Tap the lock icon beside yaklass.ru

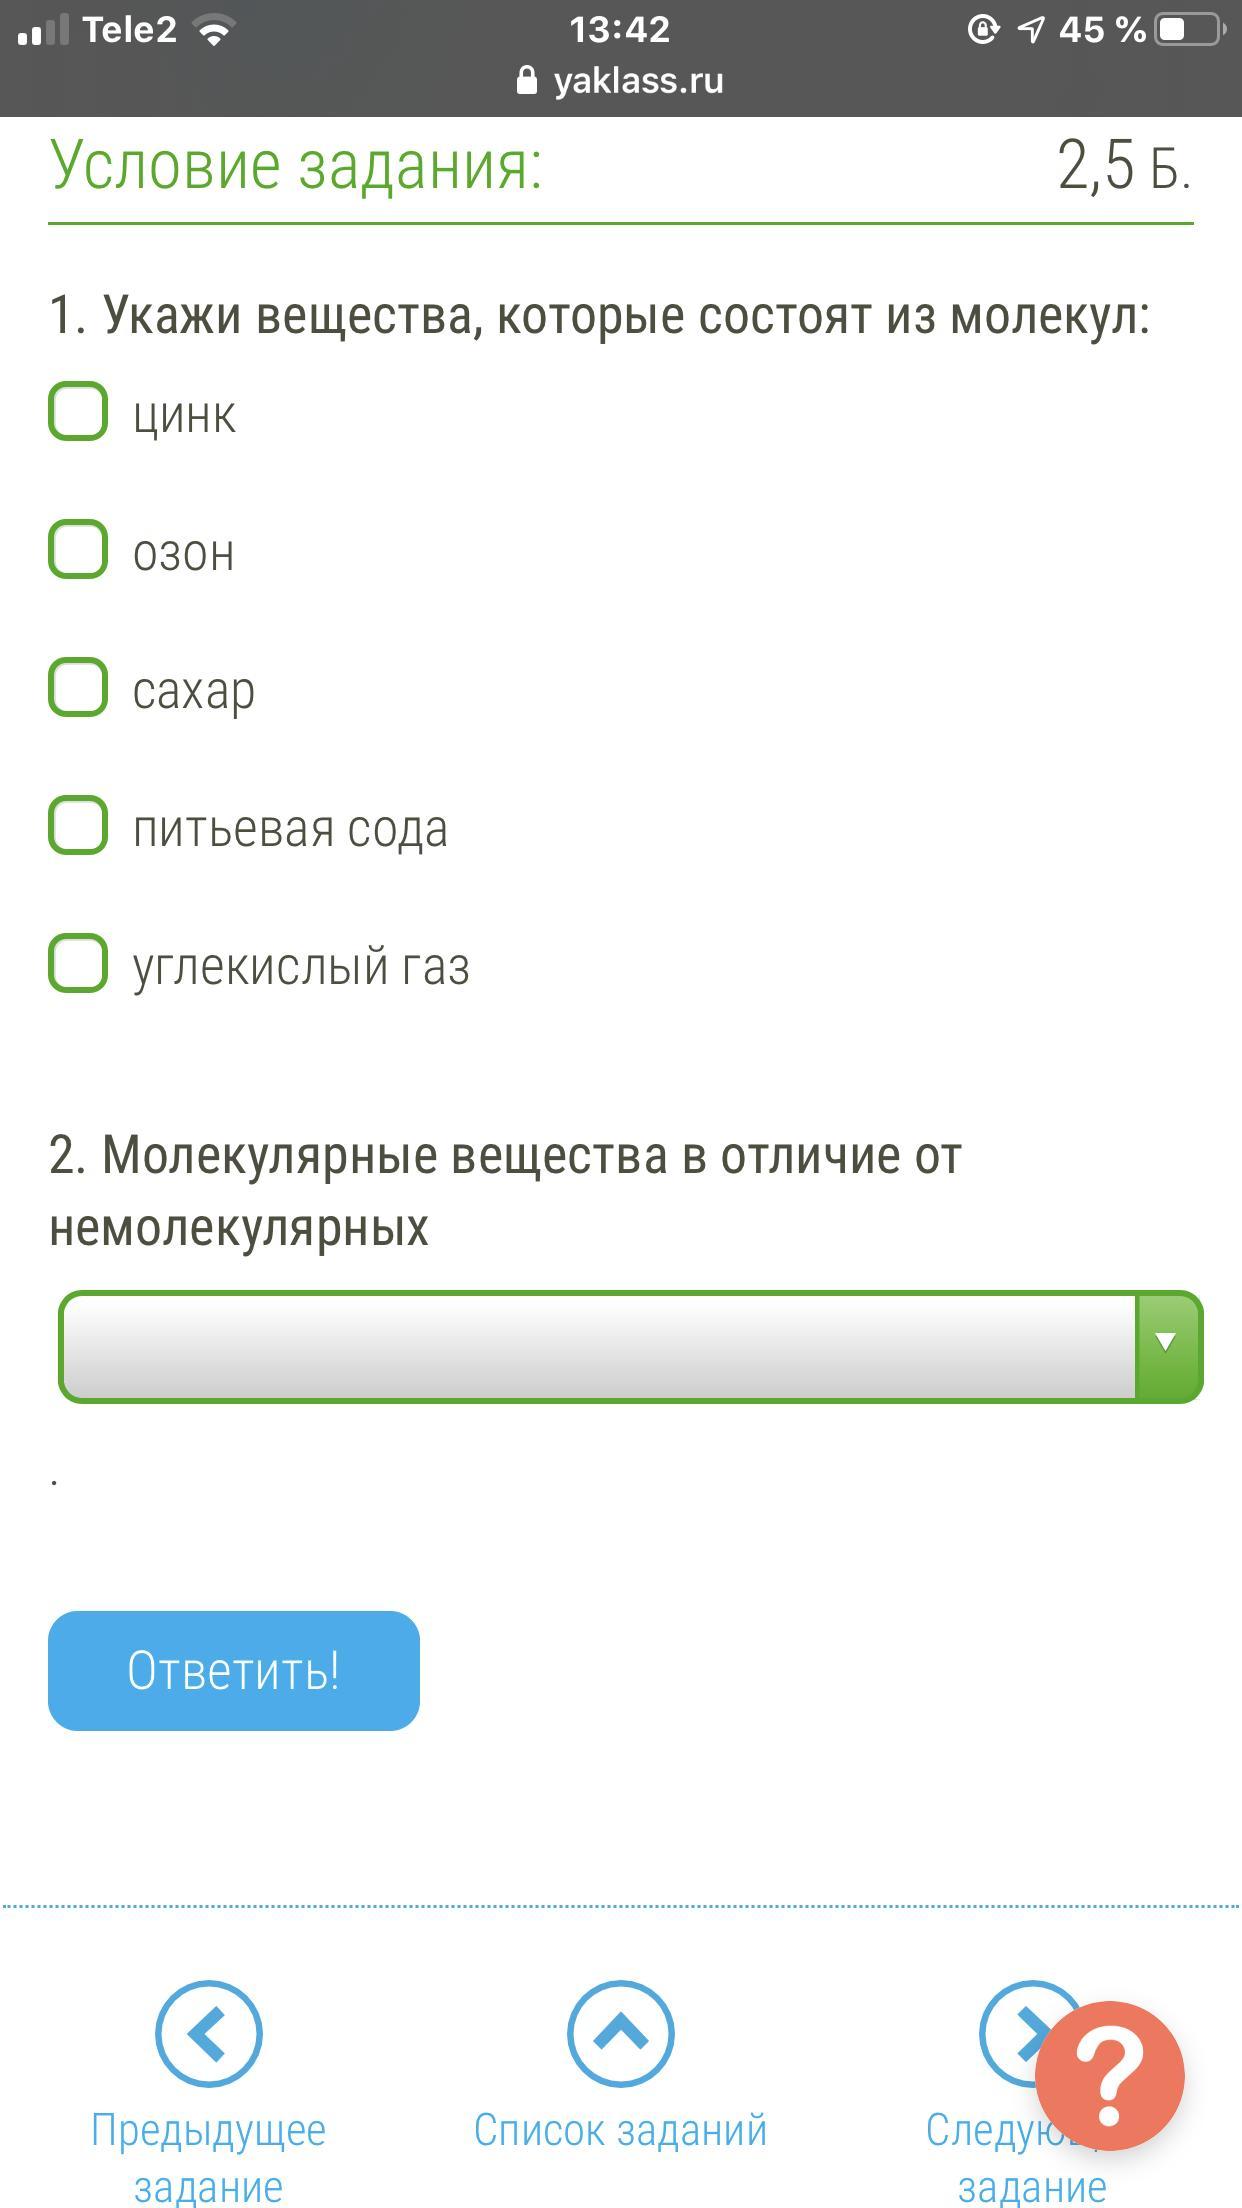click(x=527, y=81)
